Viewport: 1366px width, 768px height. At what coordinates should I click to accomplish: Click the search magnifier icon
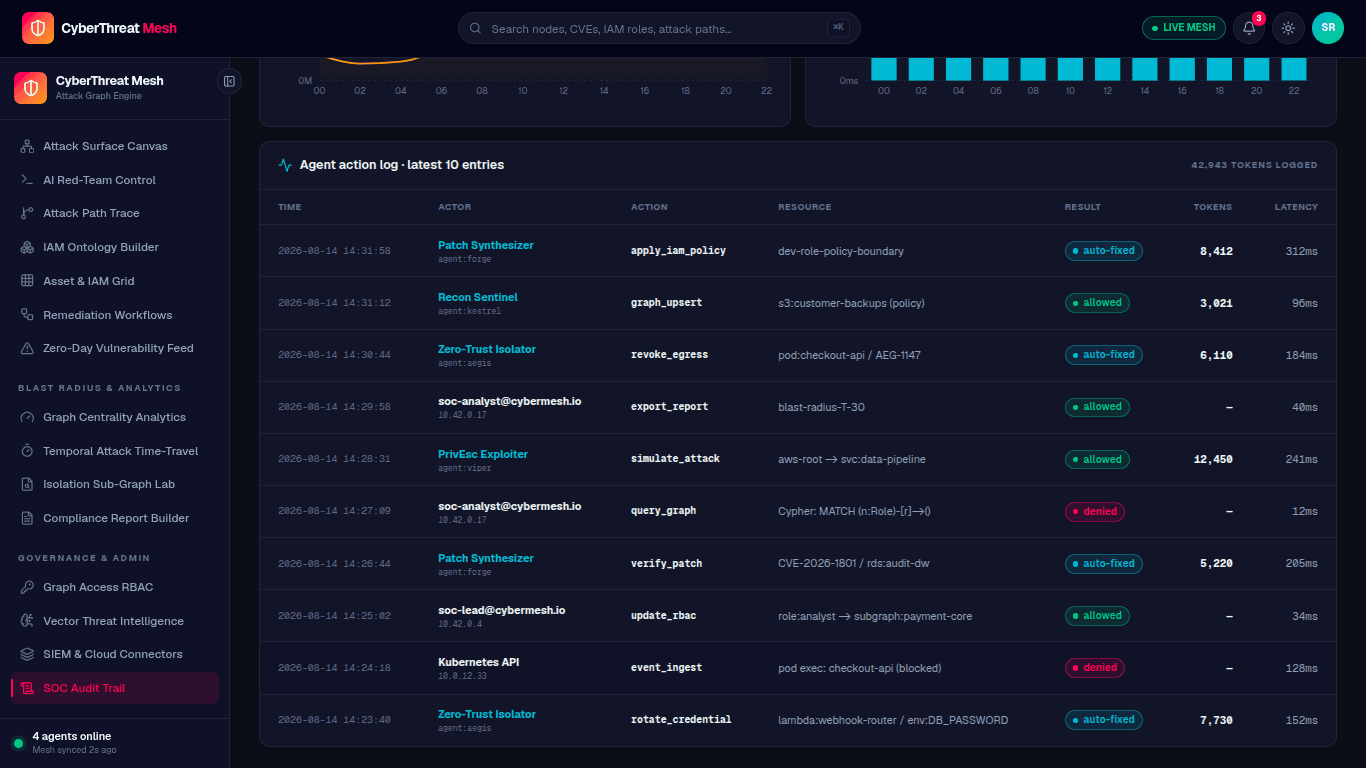coord(475,29)
